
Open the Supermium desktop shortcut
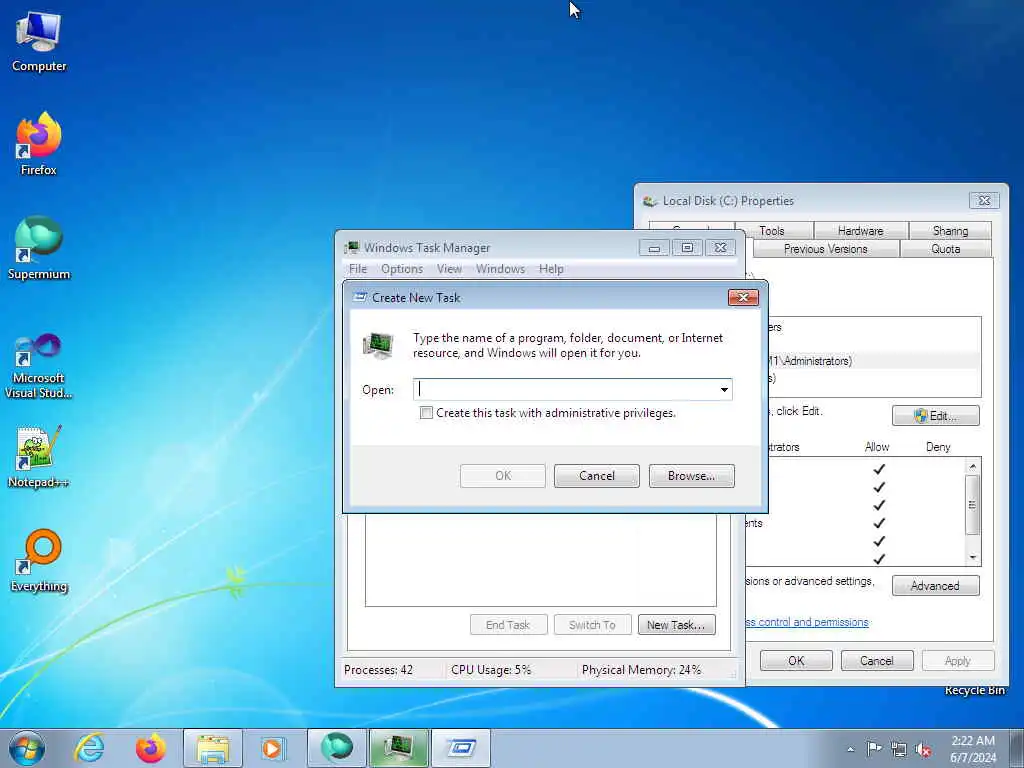(39, 248)
